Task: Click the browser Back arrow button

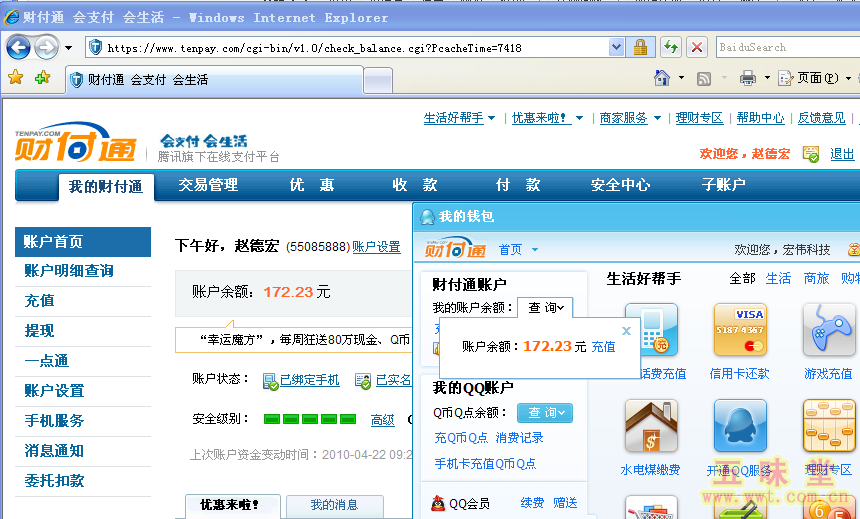Action: point(18,47)
